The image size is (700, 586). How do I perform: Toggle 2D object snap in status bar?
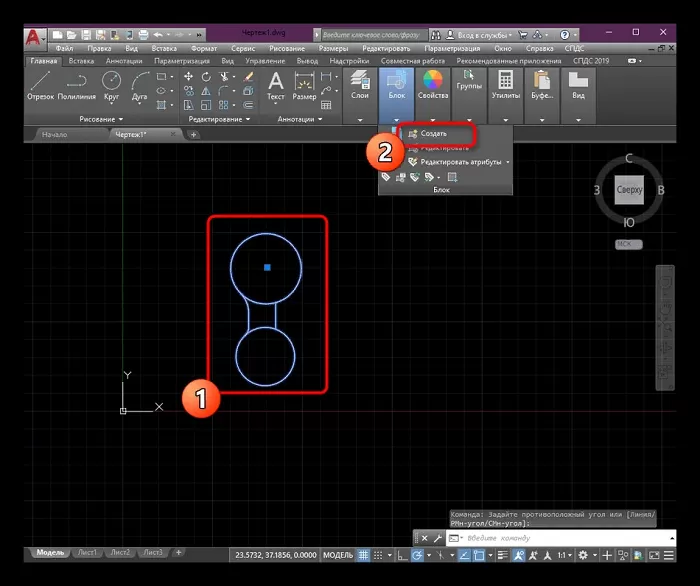tap(479, 555)
